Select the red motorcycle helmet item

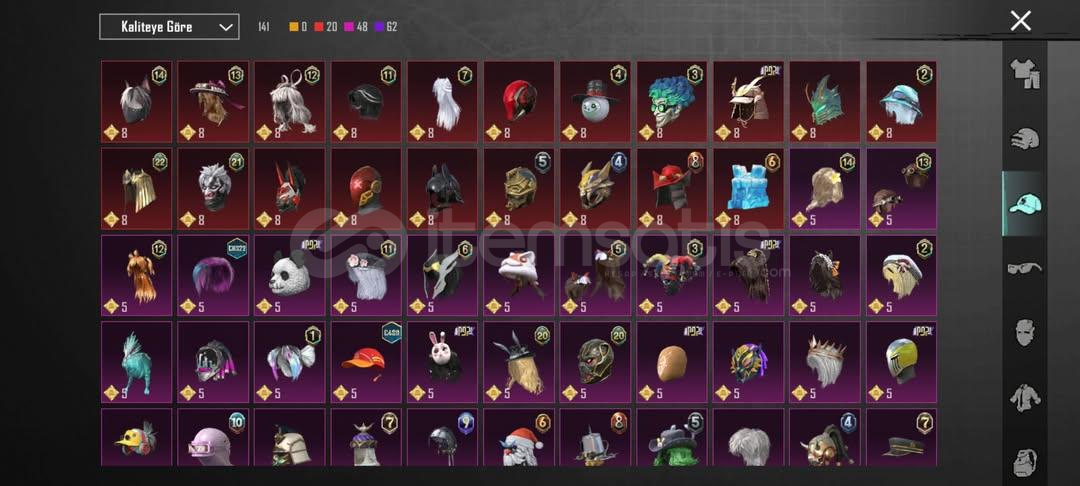pyautogui.click(x=519, y=102)
